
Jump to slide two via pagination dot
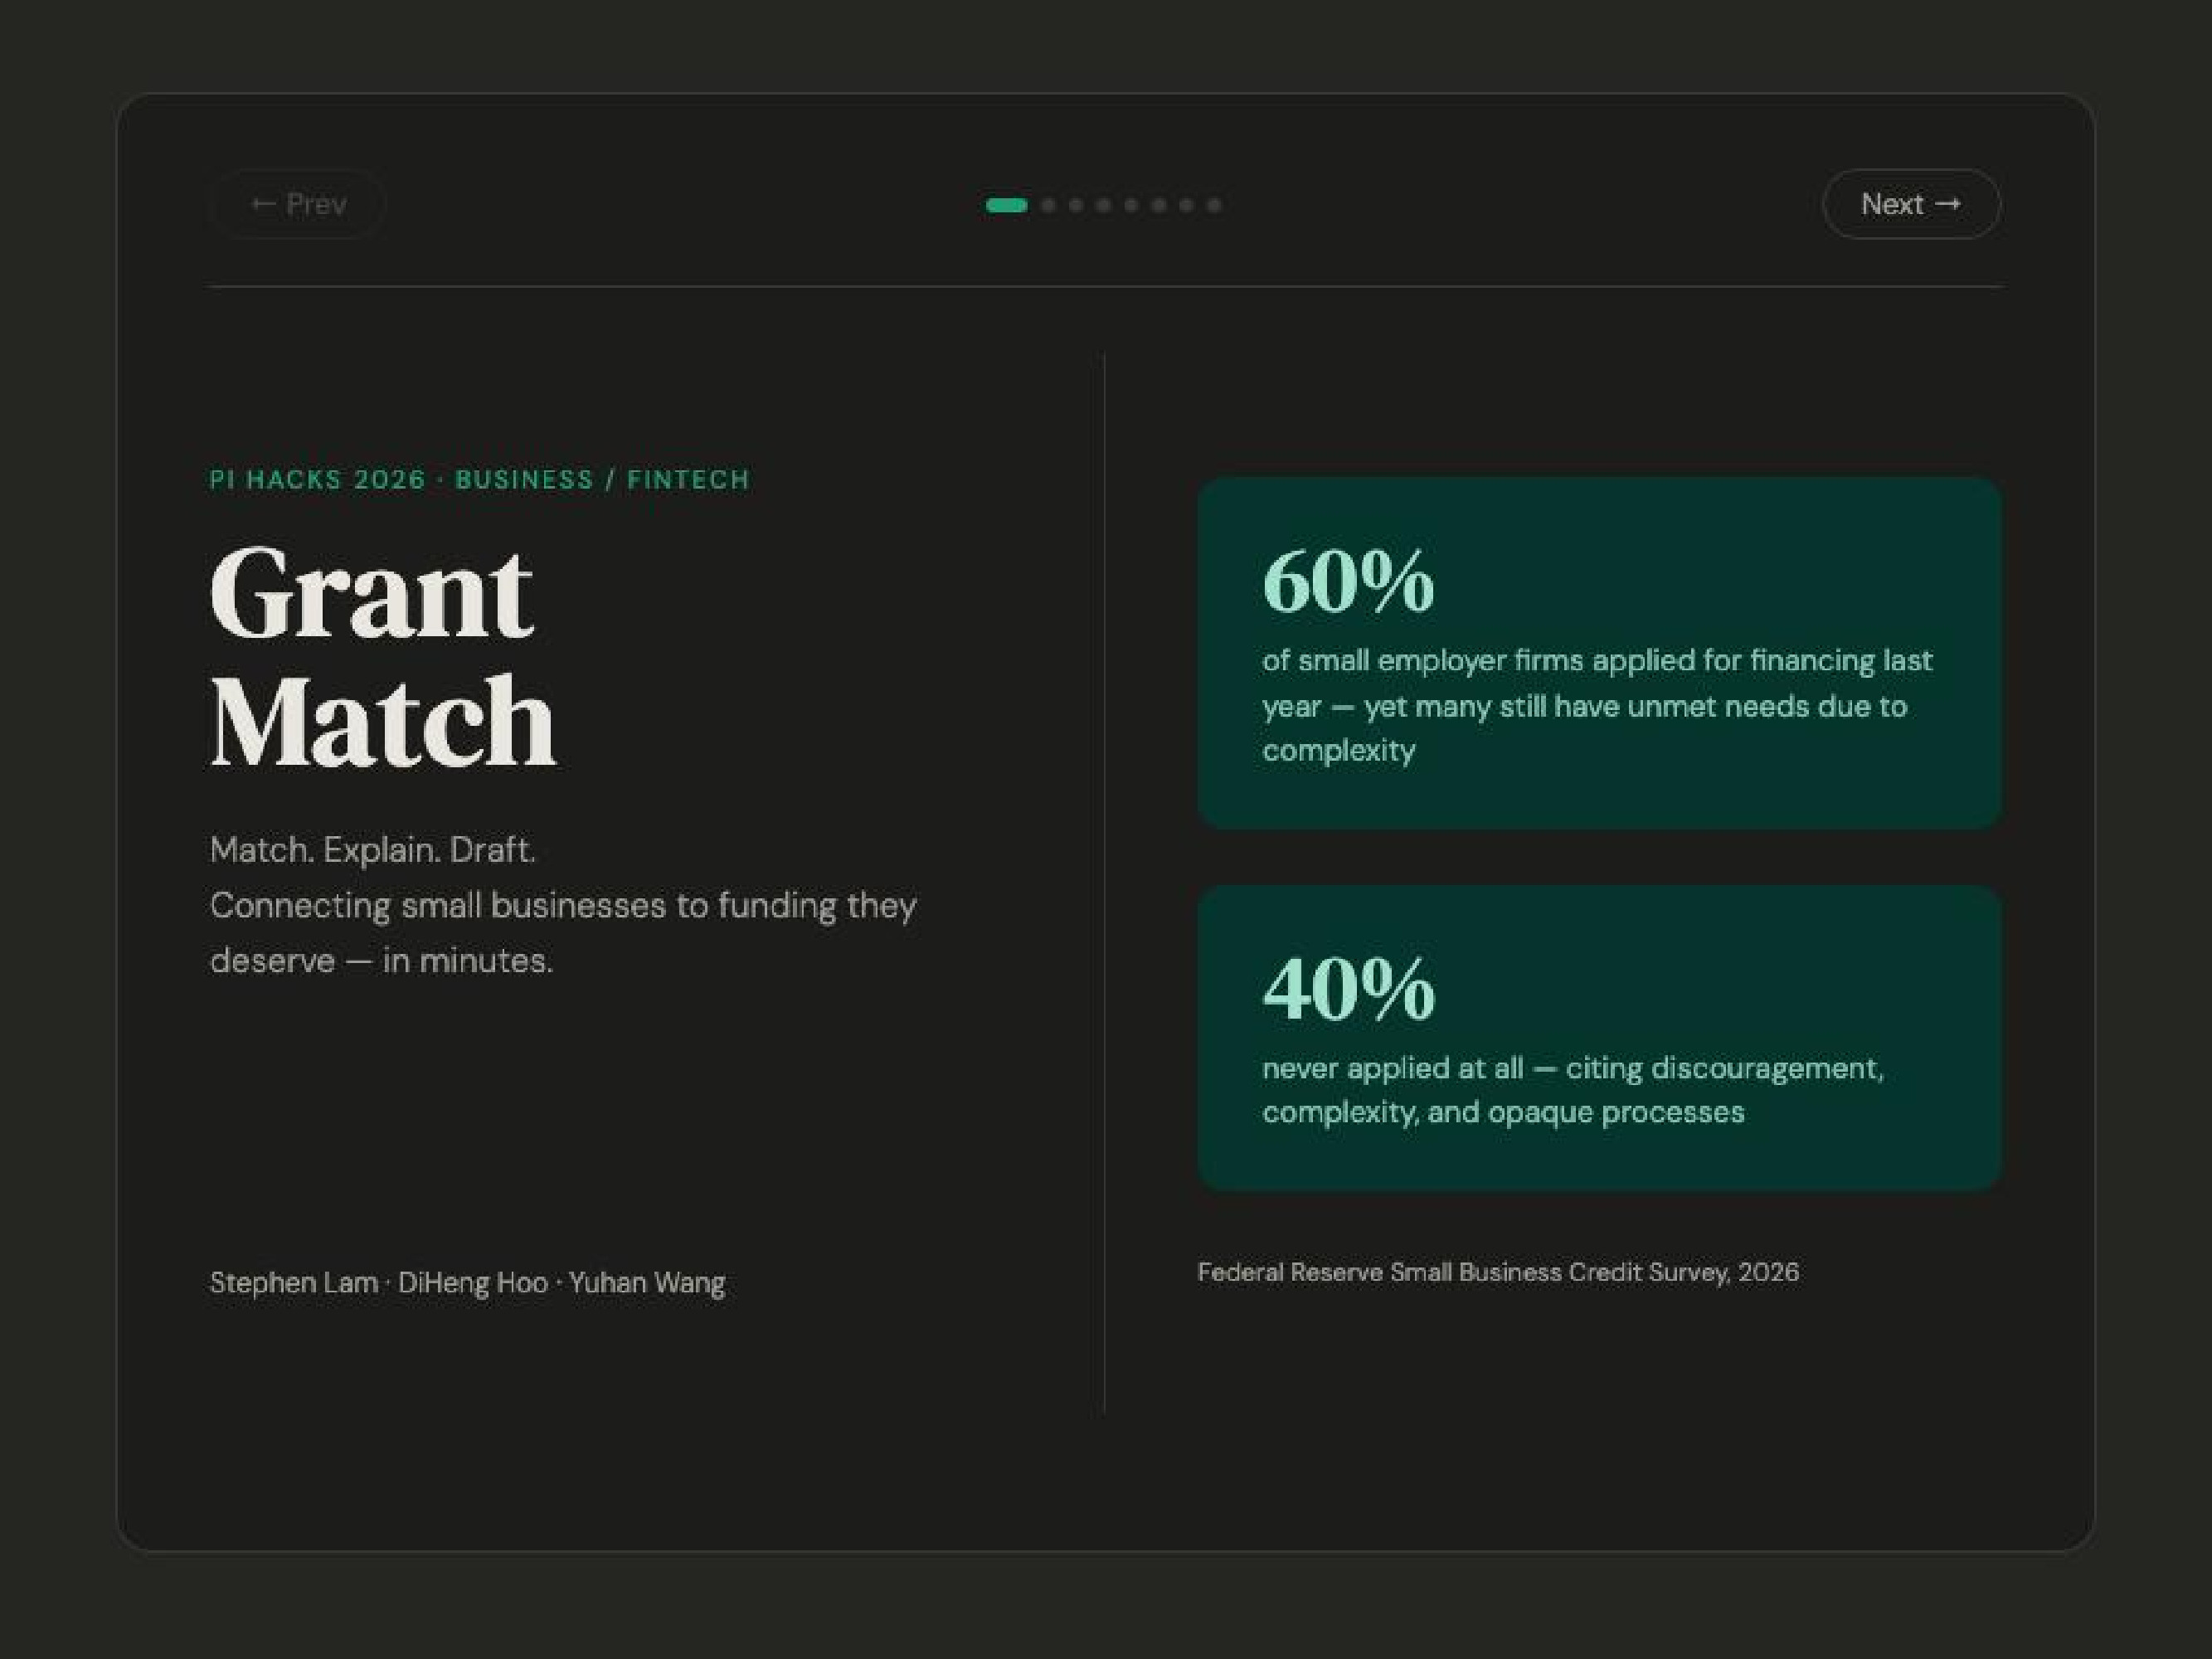(1048, 205)
